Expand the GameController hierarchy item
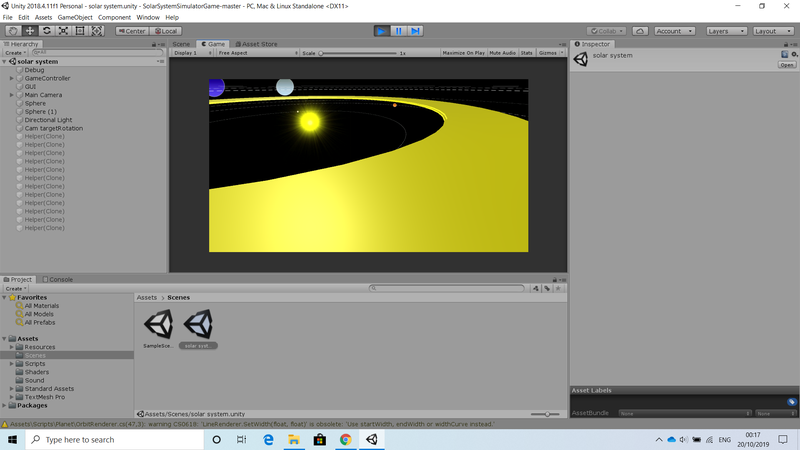Screen dimensions: 800x450 [12, 78]
